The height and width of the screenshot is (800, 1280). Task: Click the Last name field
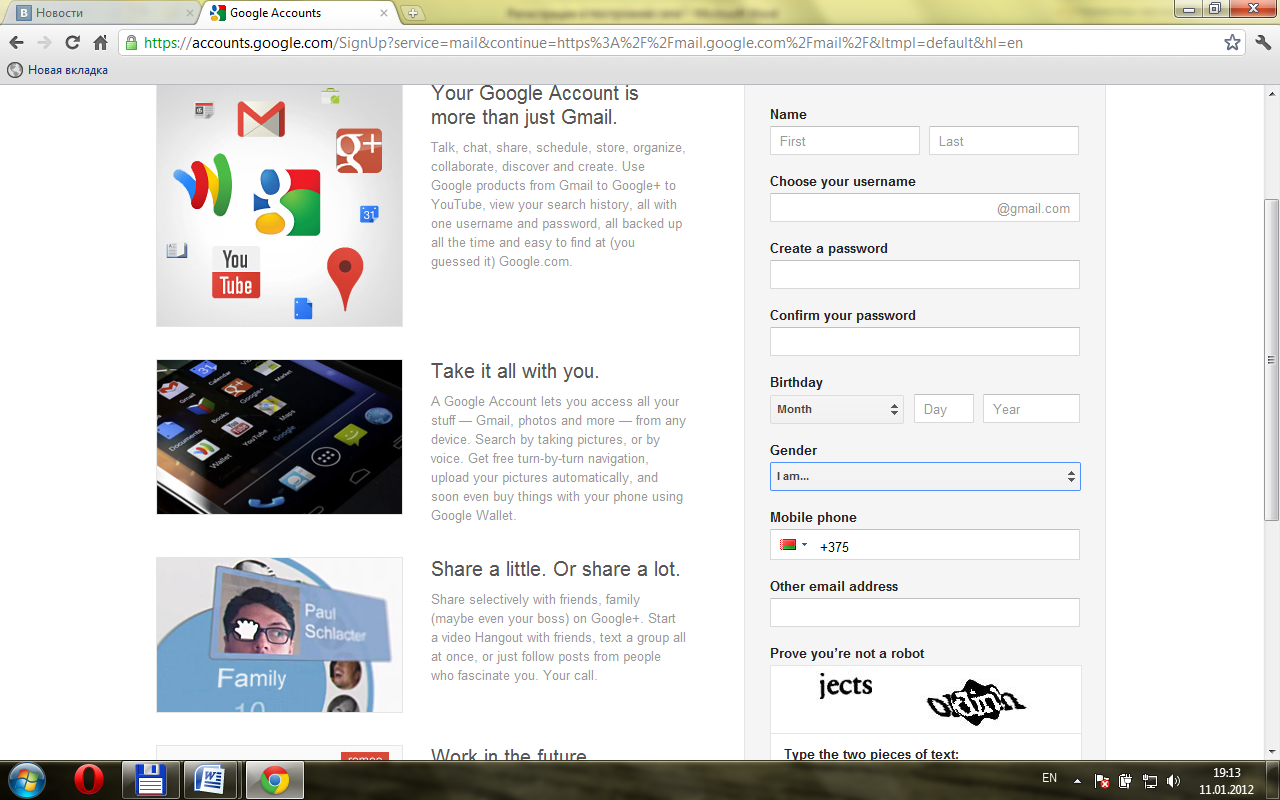coord(1004,141)
